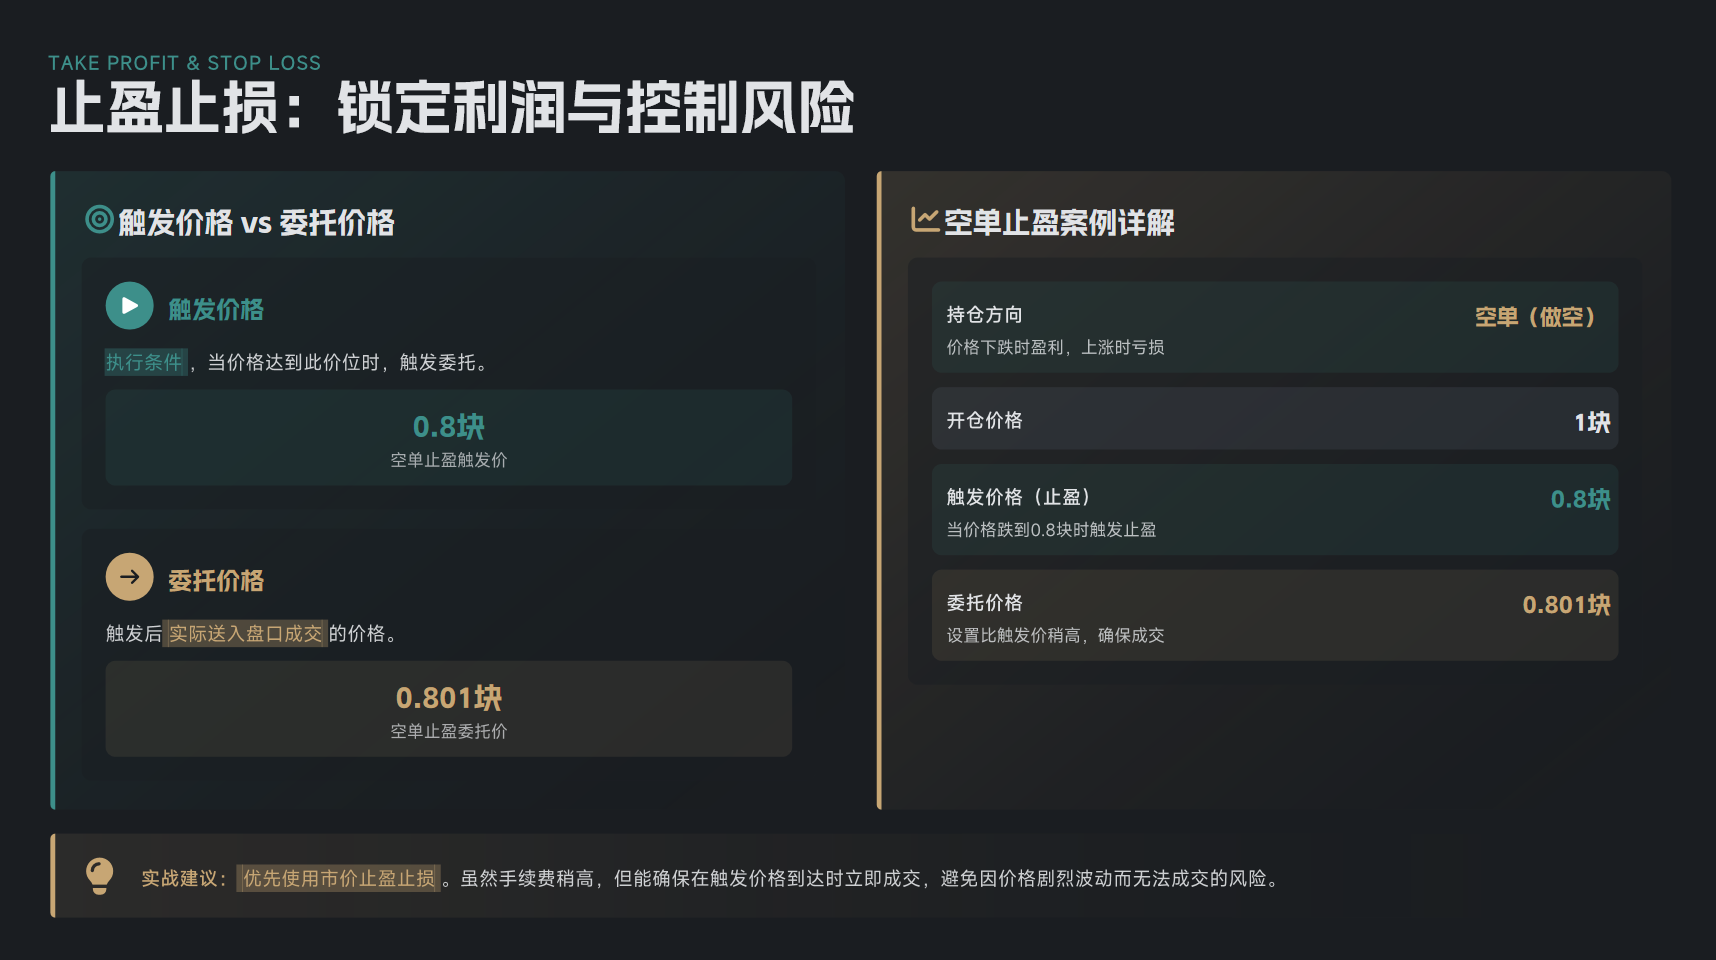Click the orange 委托价格 section heading

point(216,581)
